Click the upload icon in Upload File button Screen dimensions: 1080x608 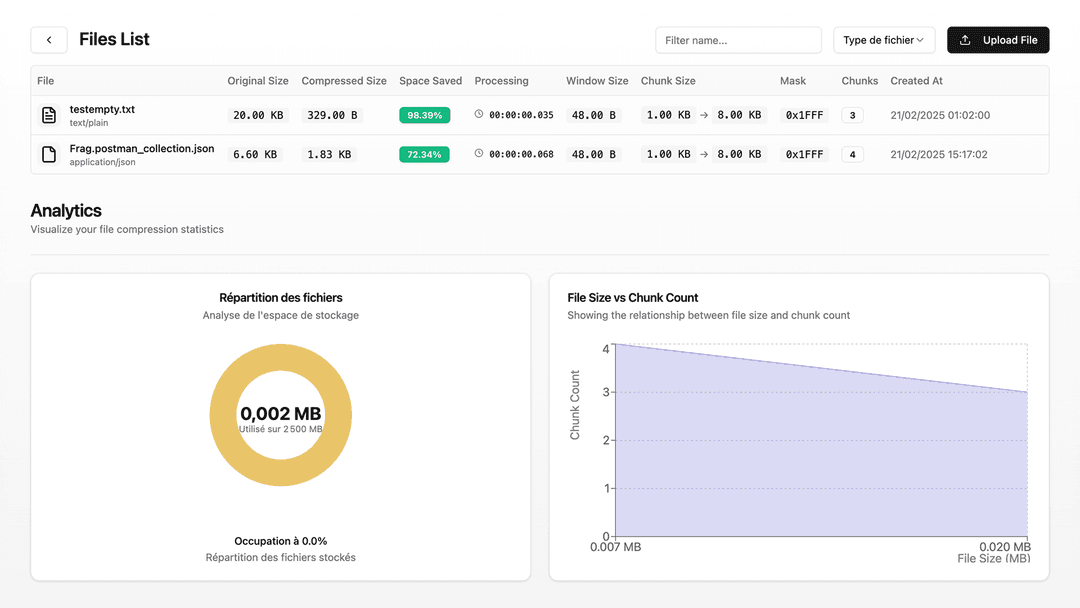pos(965,40)
